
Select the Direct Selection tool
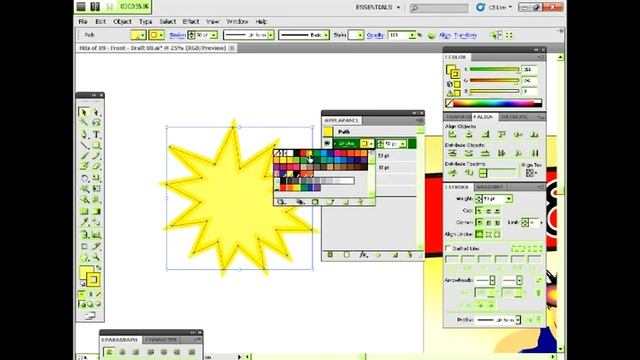(96, 112)
